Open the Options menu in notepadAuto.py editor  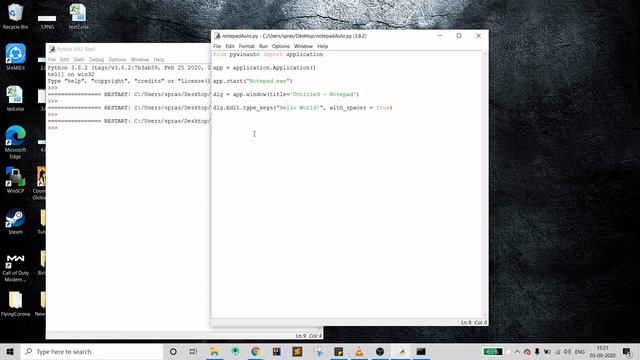tap(281, 46)
